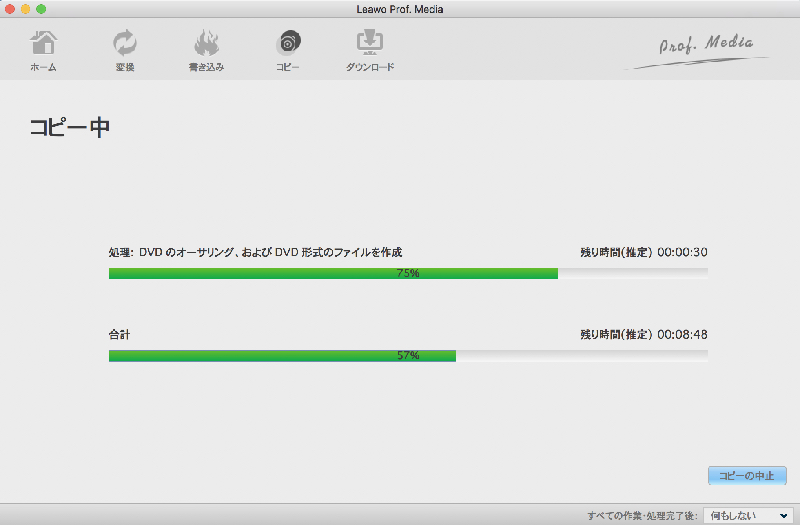The height and width of the screenshot is (525, 800).
Task: Maximize the window with the green button
Action: pyautogui.click(x=41, y=9)
